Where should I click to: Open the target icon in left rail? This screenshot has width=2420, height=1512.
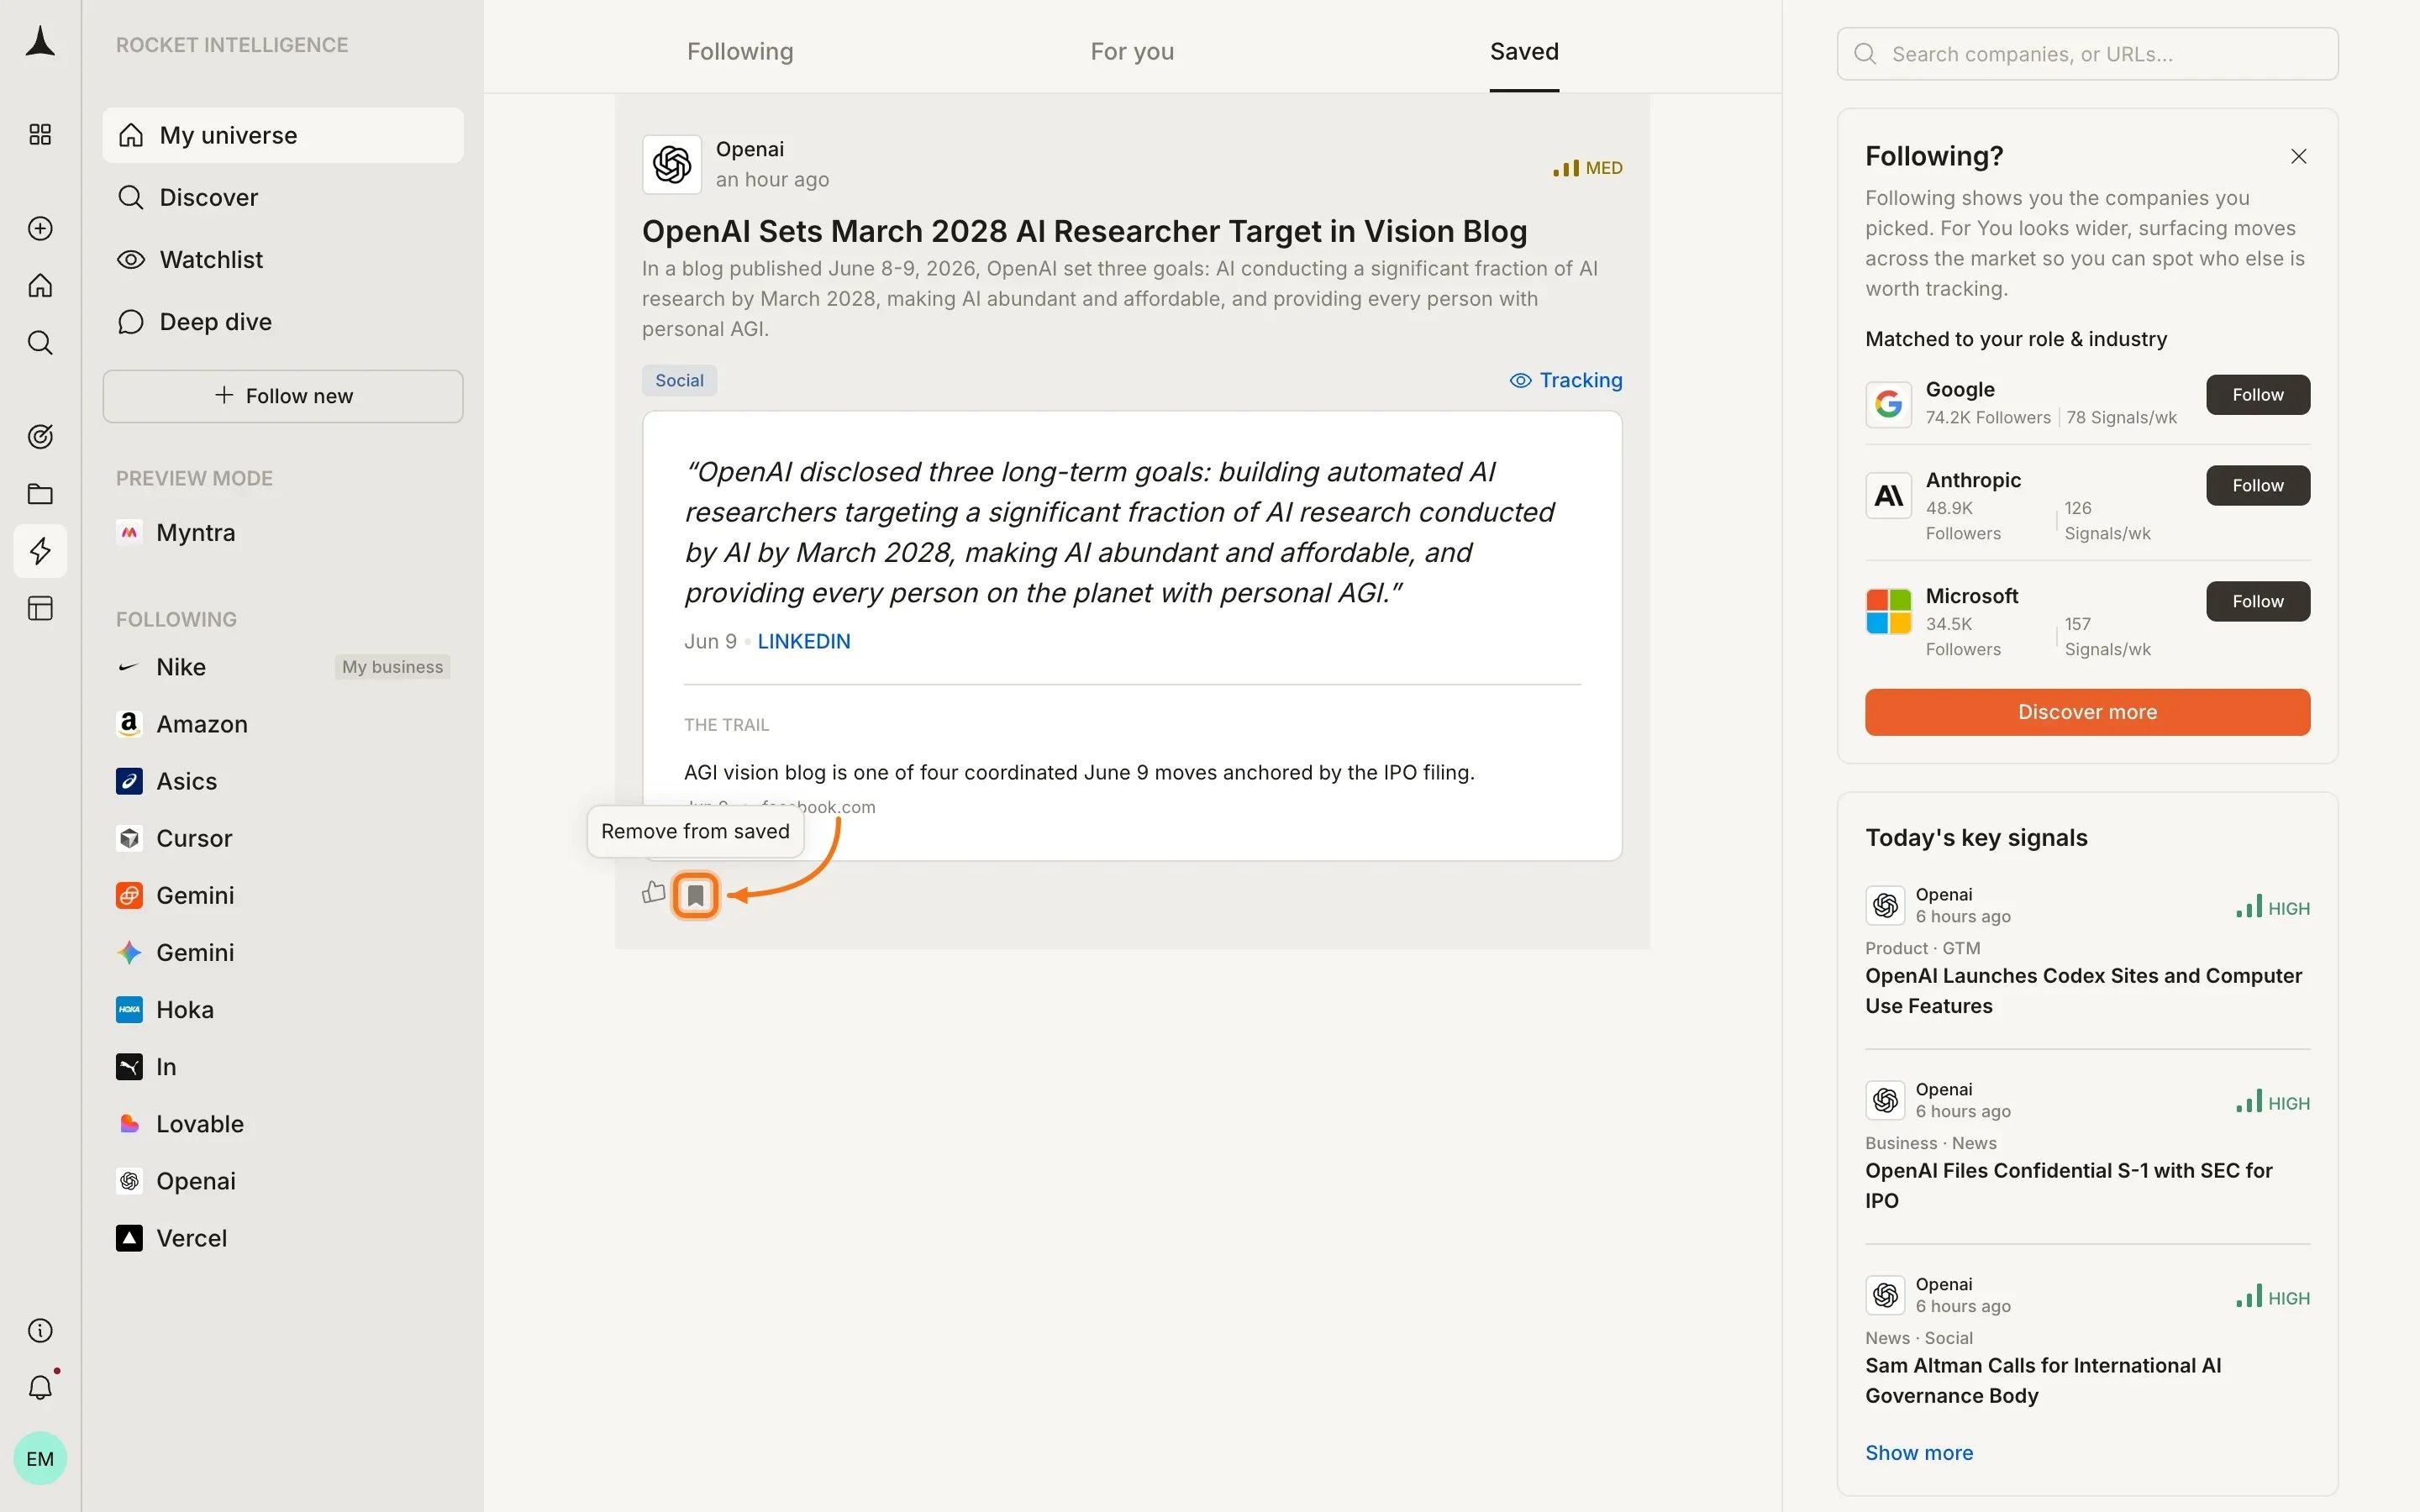tap(40, 437)
